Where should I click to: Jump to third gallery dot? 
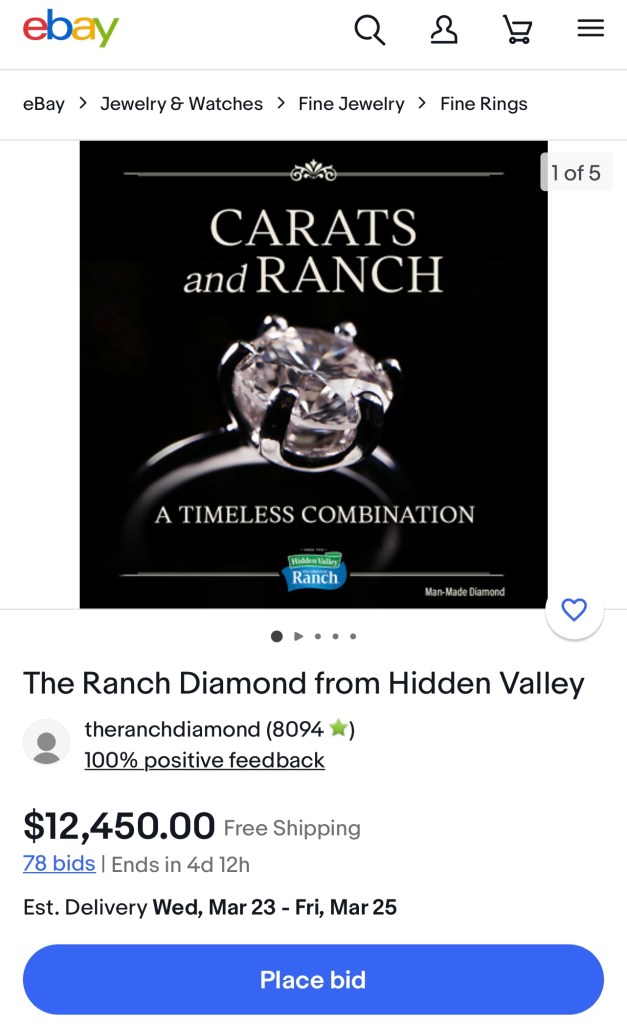pos(317,636)
